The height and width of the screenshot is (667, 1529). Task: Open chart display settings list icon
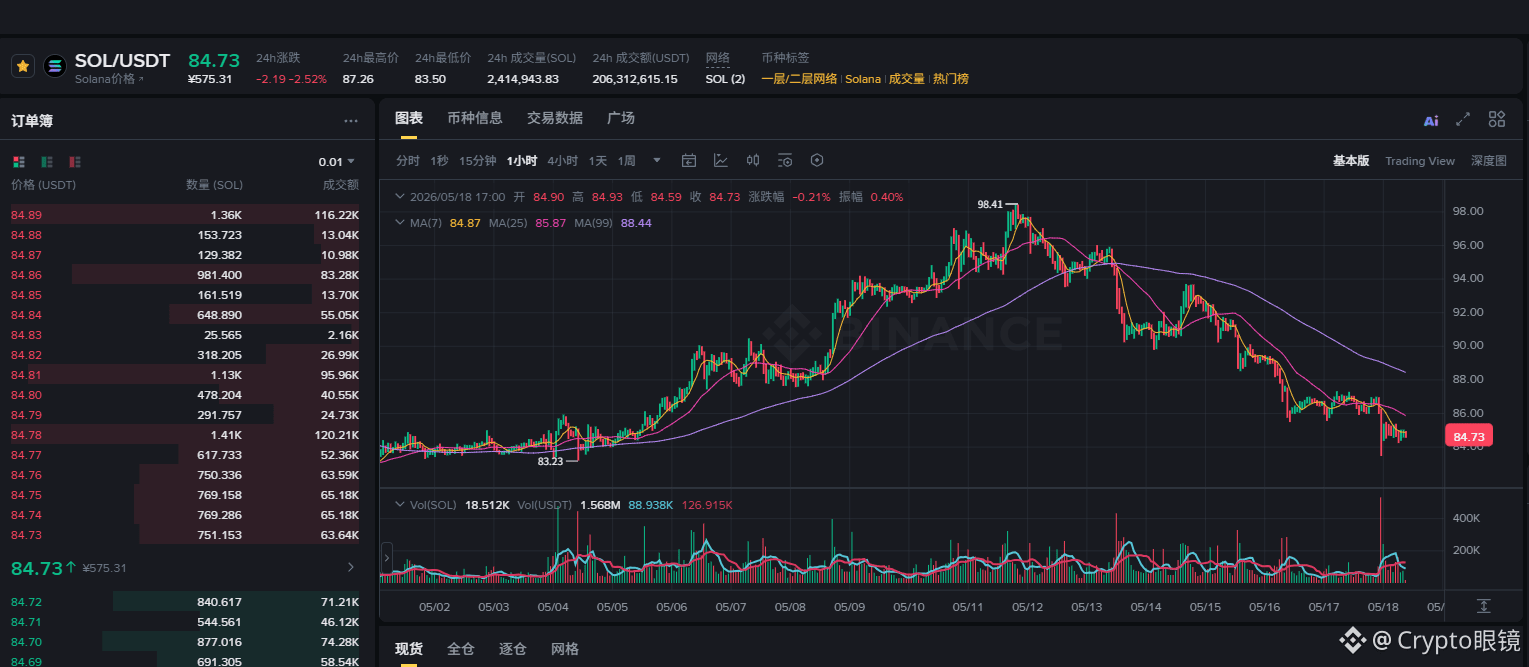coord(785,160)
